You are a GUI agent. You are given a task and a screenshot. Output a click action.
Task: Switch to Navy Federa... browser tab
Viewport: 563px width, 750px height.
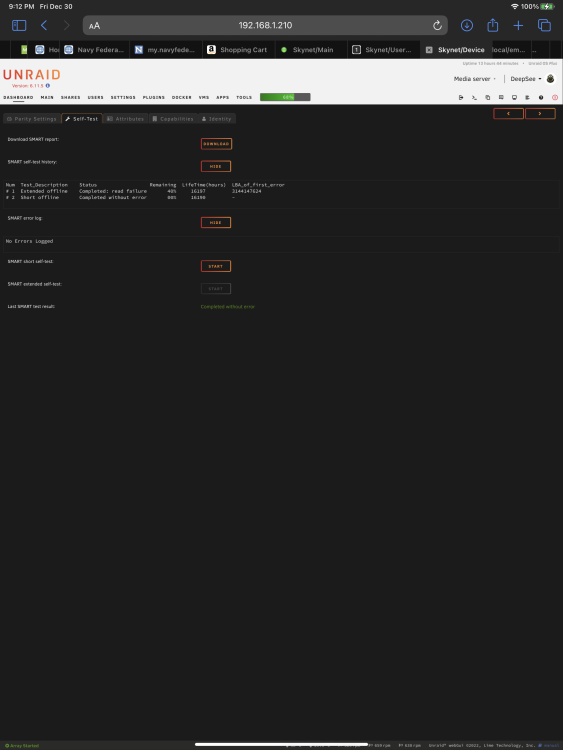coord(94,50)
